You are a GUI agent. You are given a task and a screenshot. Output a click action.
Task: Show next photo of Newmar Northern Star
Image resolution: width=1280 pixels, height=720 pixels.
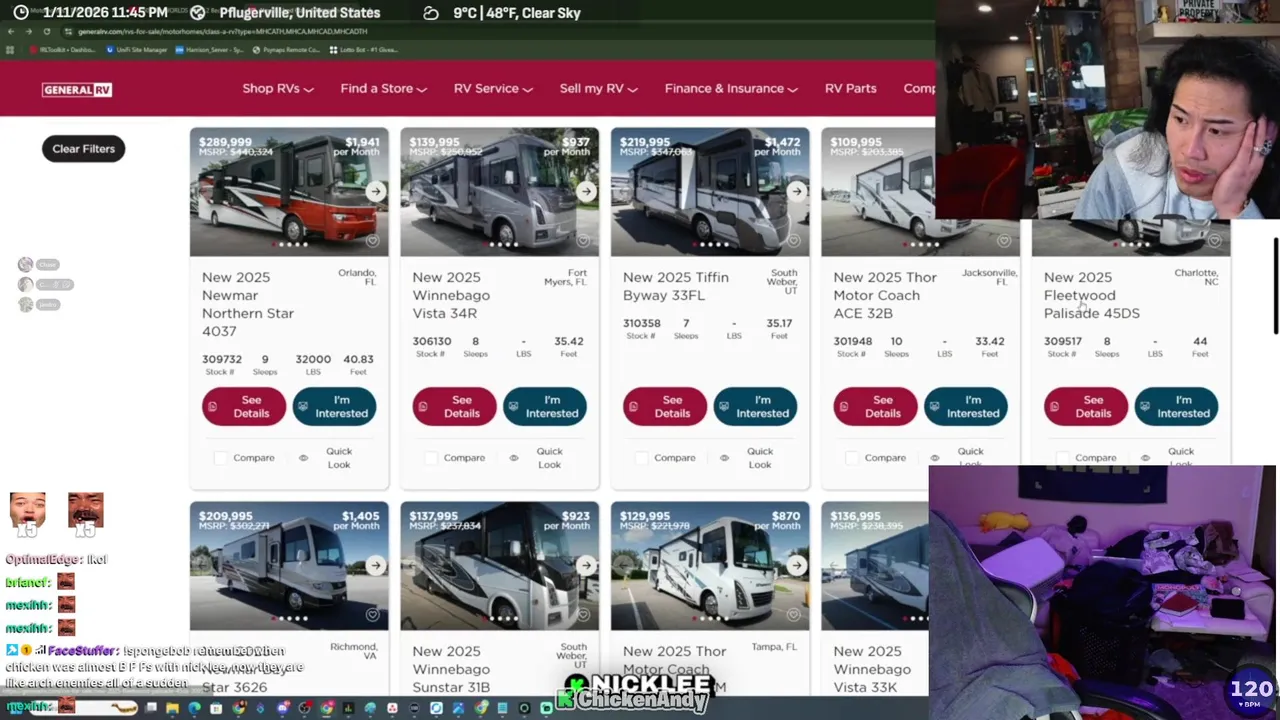point(375,191)
